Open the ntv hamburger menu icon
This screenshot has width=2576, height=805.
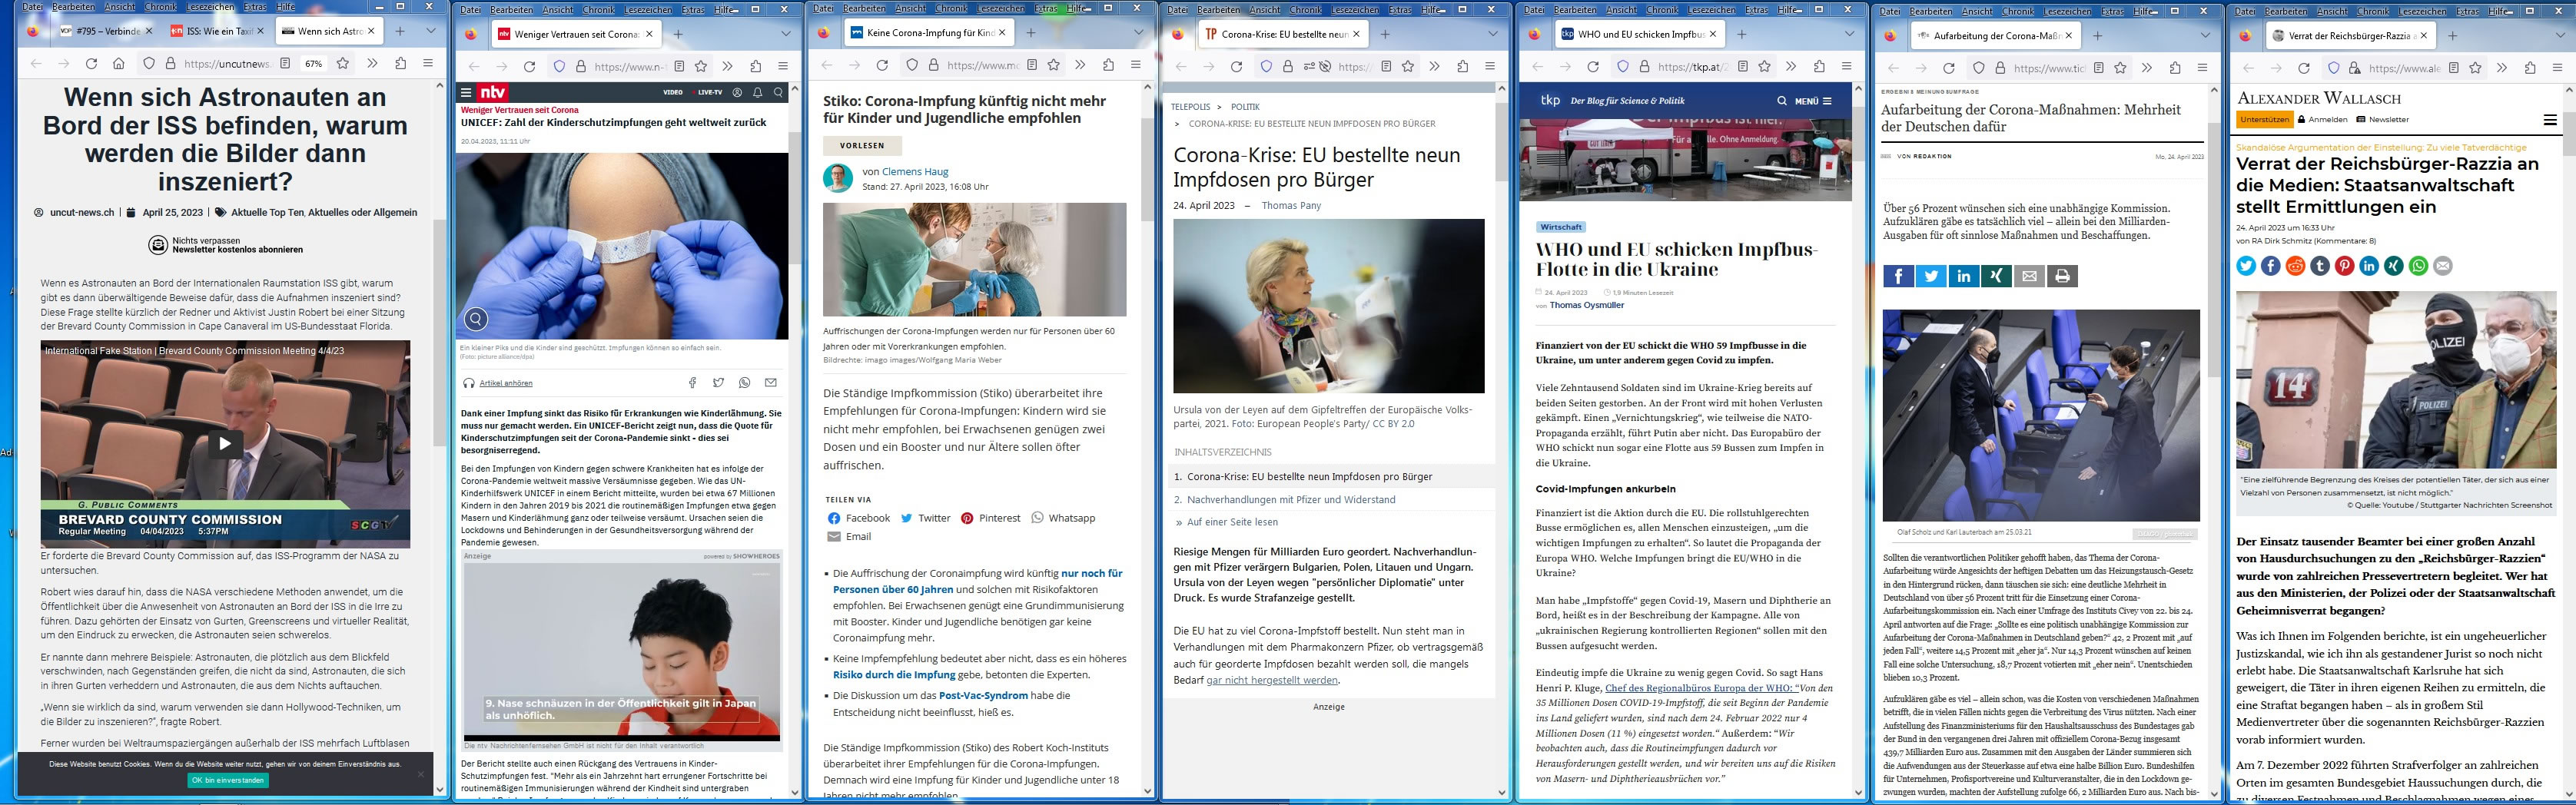tap(466, 93)
